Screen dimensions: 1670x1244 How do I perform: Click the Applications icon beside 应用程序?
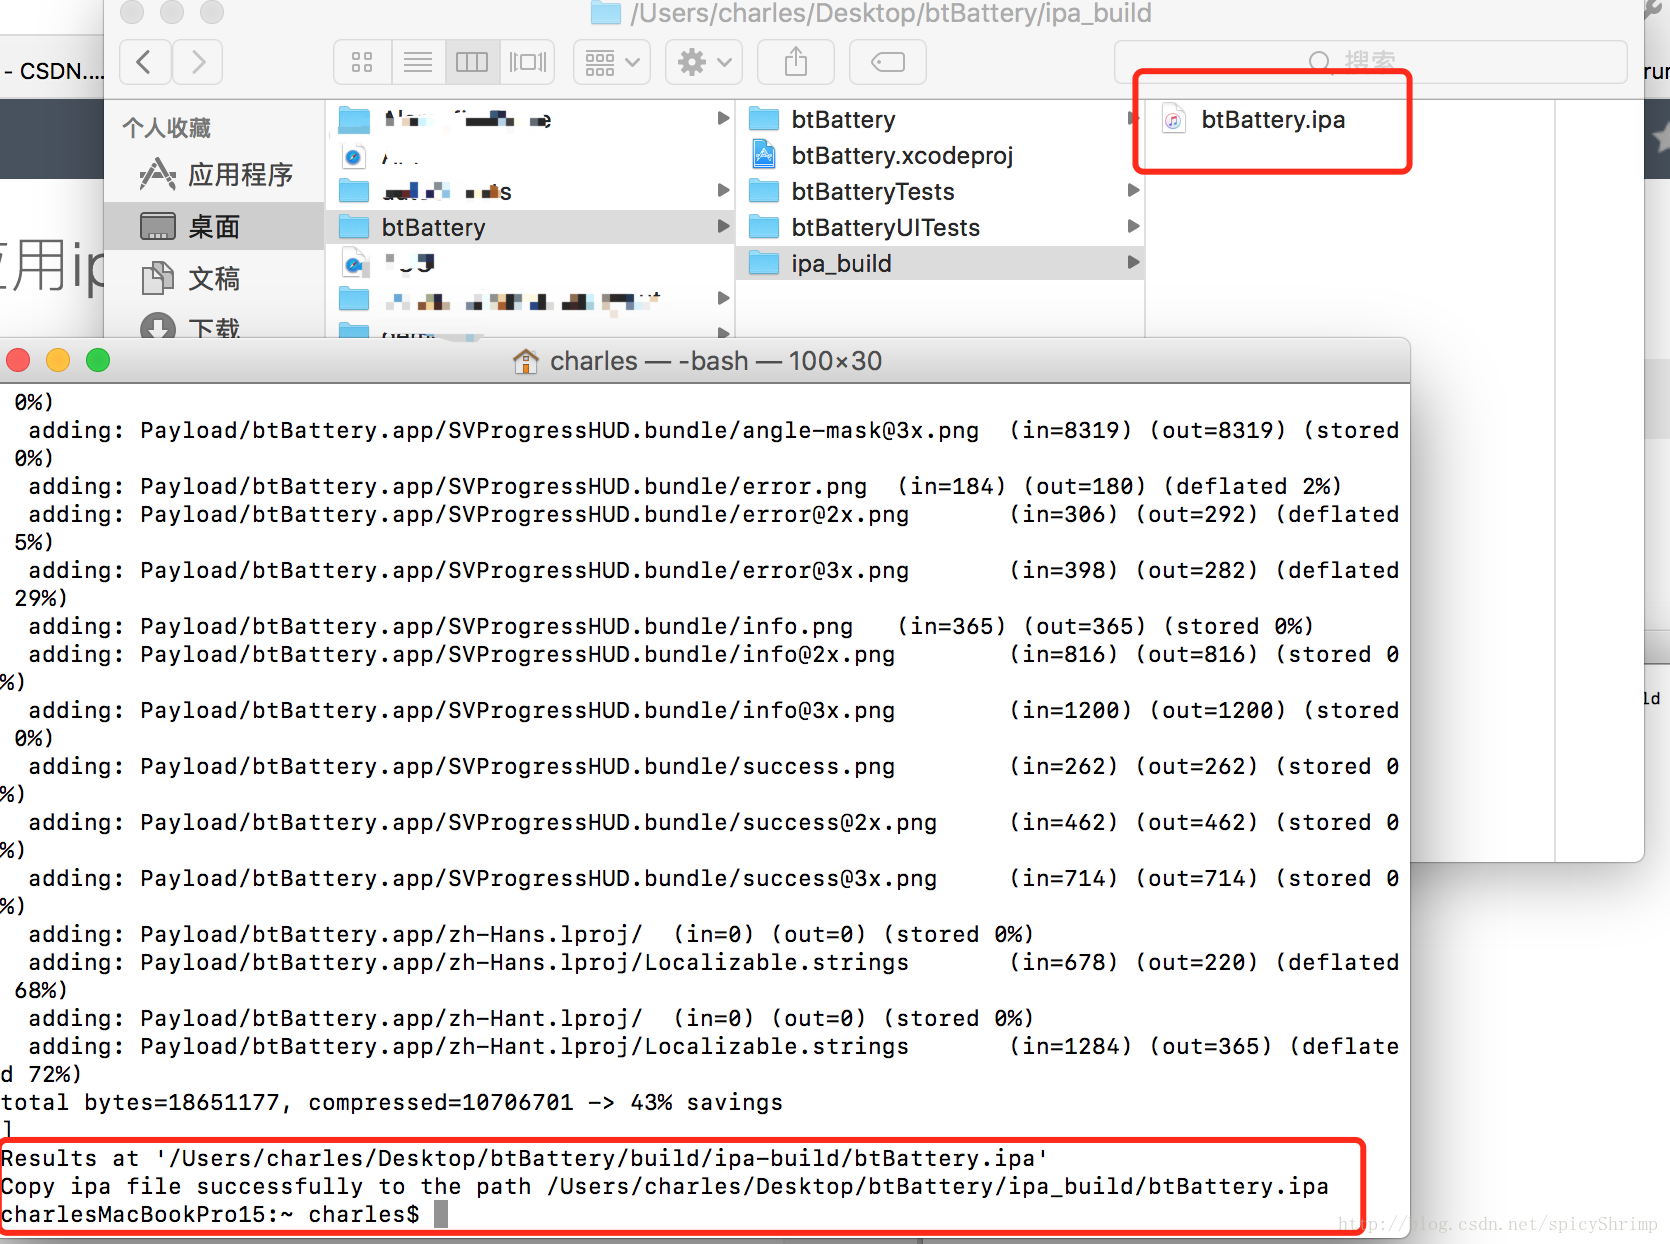coord(157,175)
